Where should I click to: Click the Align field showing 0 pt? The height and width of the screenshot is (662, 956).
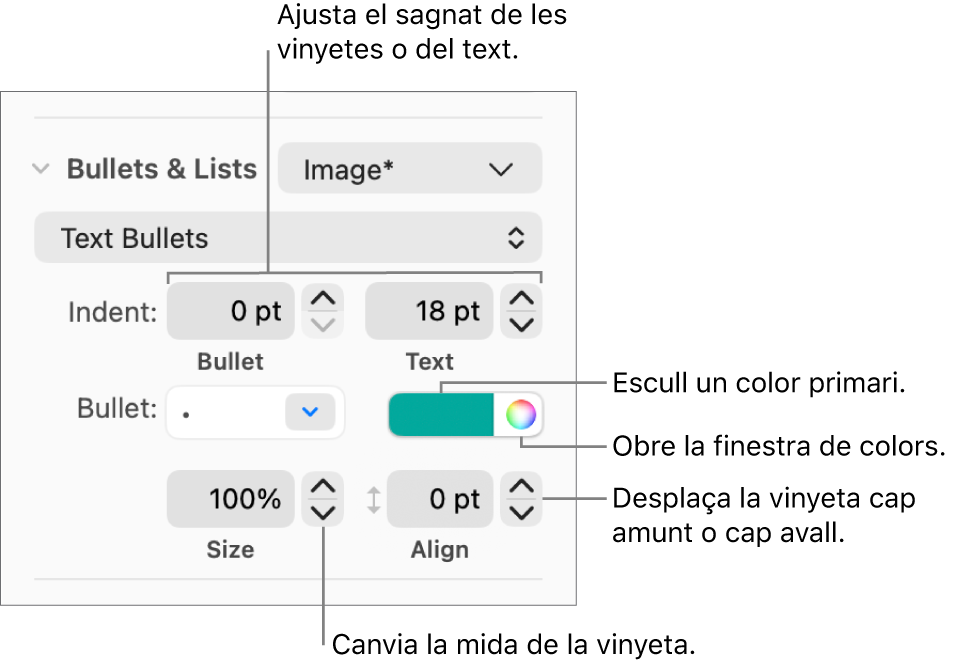pos(440,499)
